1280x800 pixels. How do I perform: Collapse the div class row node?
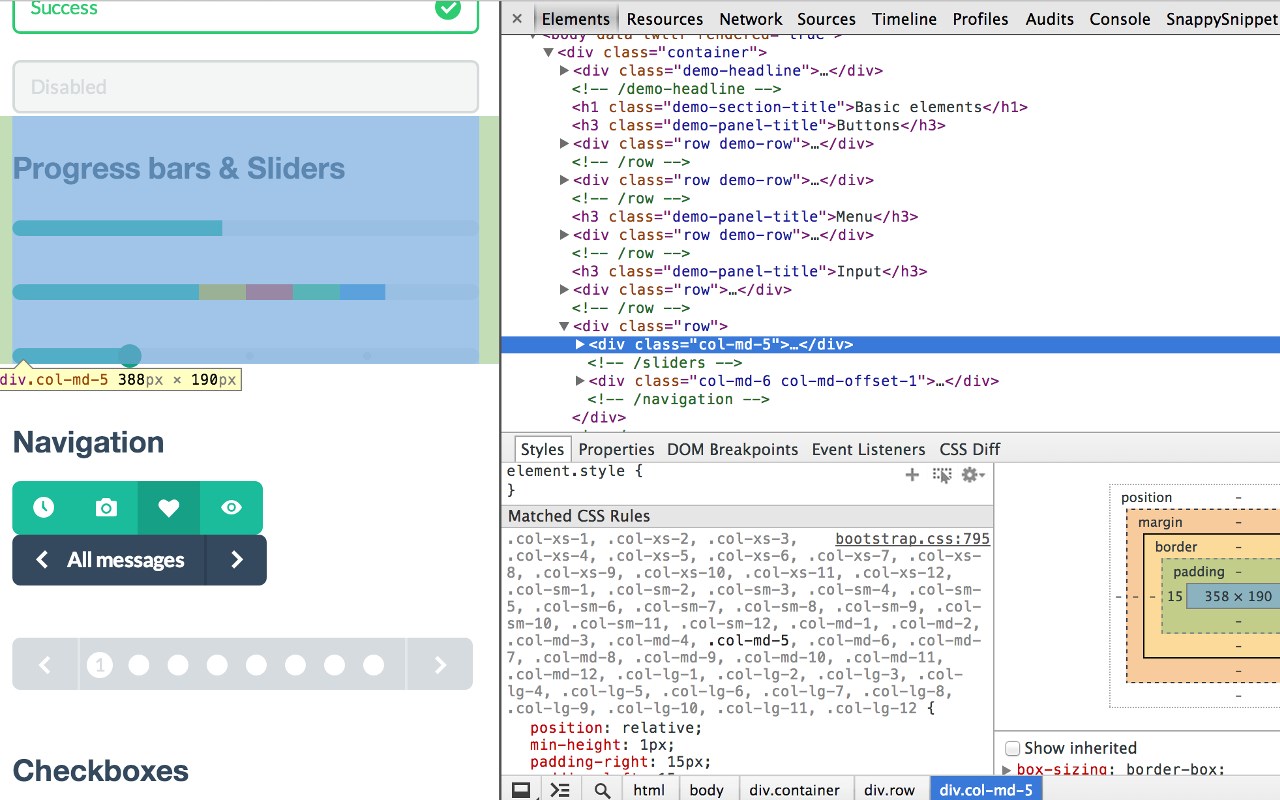click(x=564, y=326)
